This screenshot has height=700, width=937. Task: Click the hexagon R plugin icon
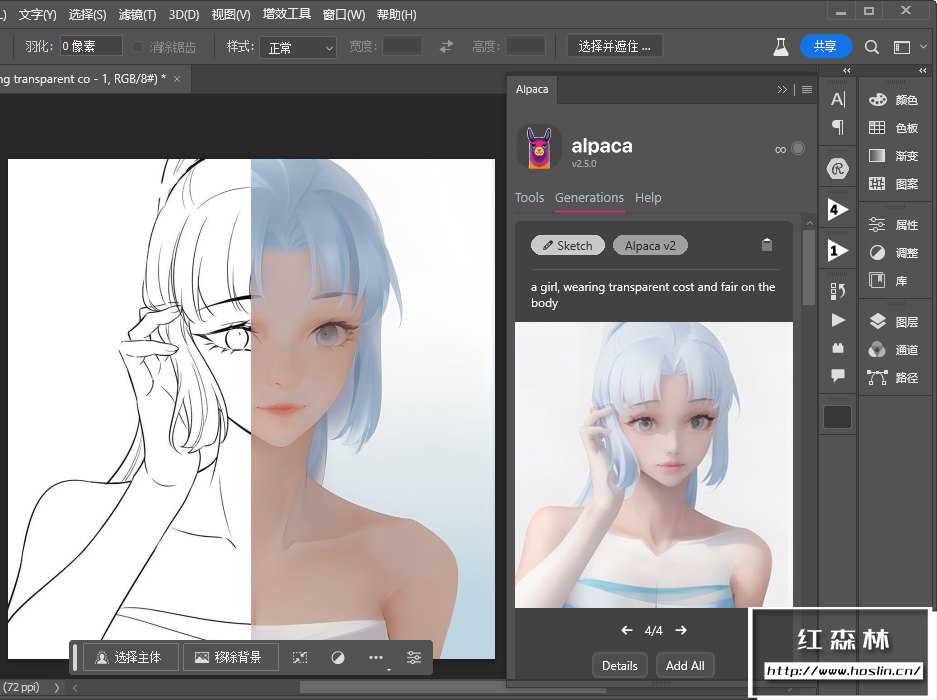tap(838, 169)
